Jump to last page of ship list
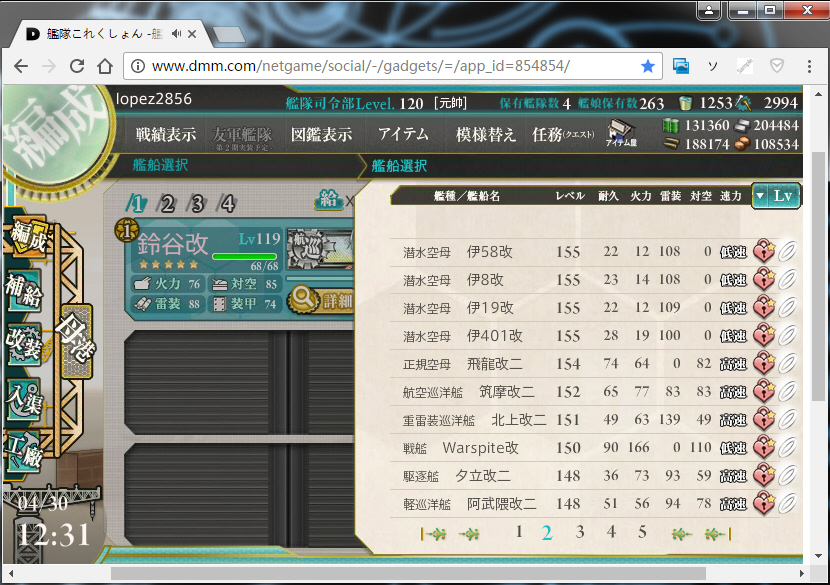 (x=718, y=534)
